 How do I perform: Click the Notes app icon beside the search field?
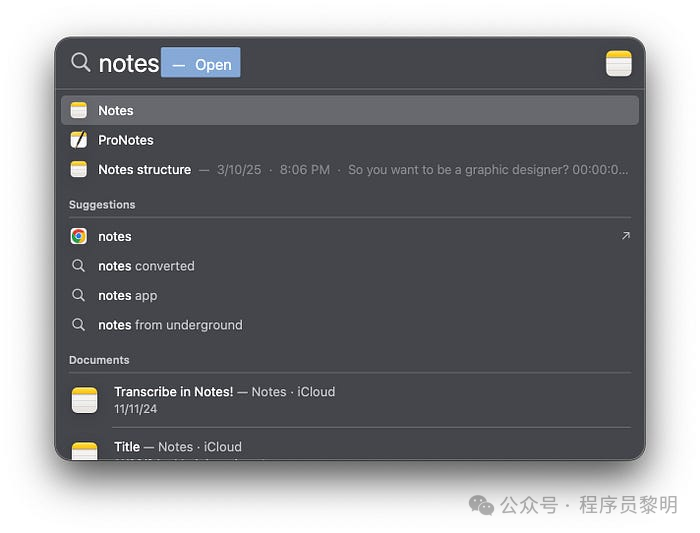618,64
